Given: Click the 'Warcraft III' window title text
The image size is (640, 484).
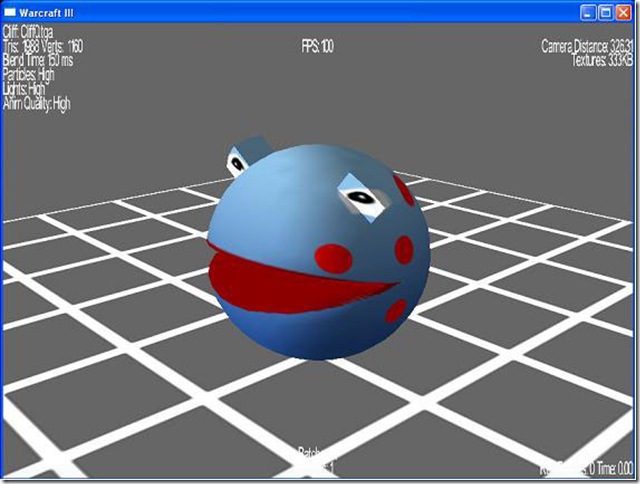Looking at the screenshot, I should tap(46, 13).
